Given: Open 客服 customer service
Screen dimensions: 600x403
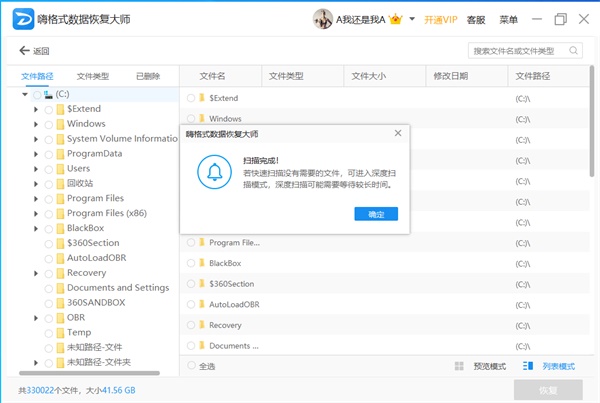Looking at the screenshot, I should 476,20.
